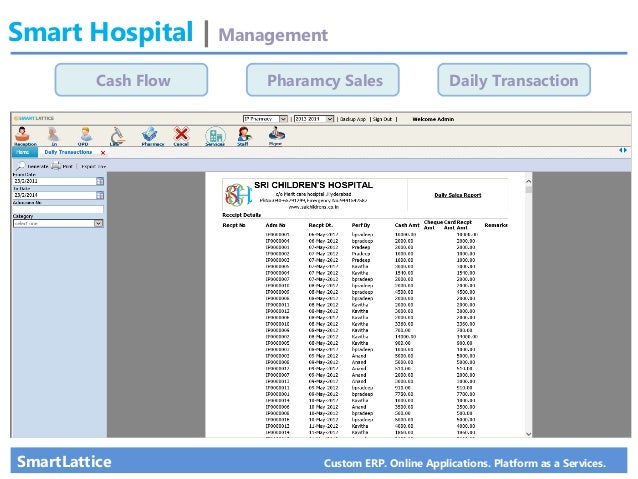Click the From Date input field

55,181
